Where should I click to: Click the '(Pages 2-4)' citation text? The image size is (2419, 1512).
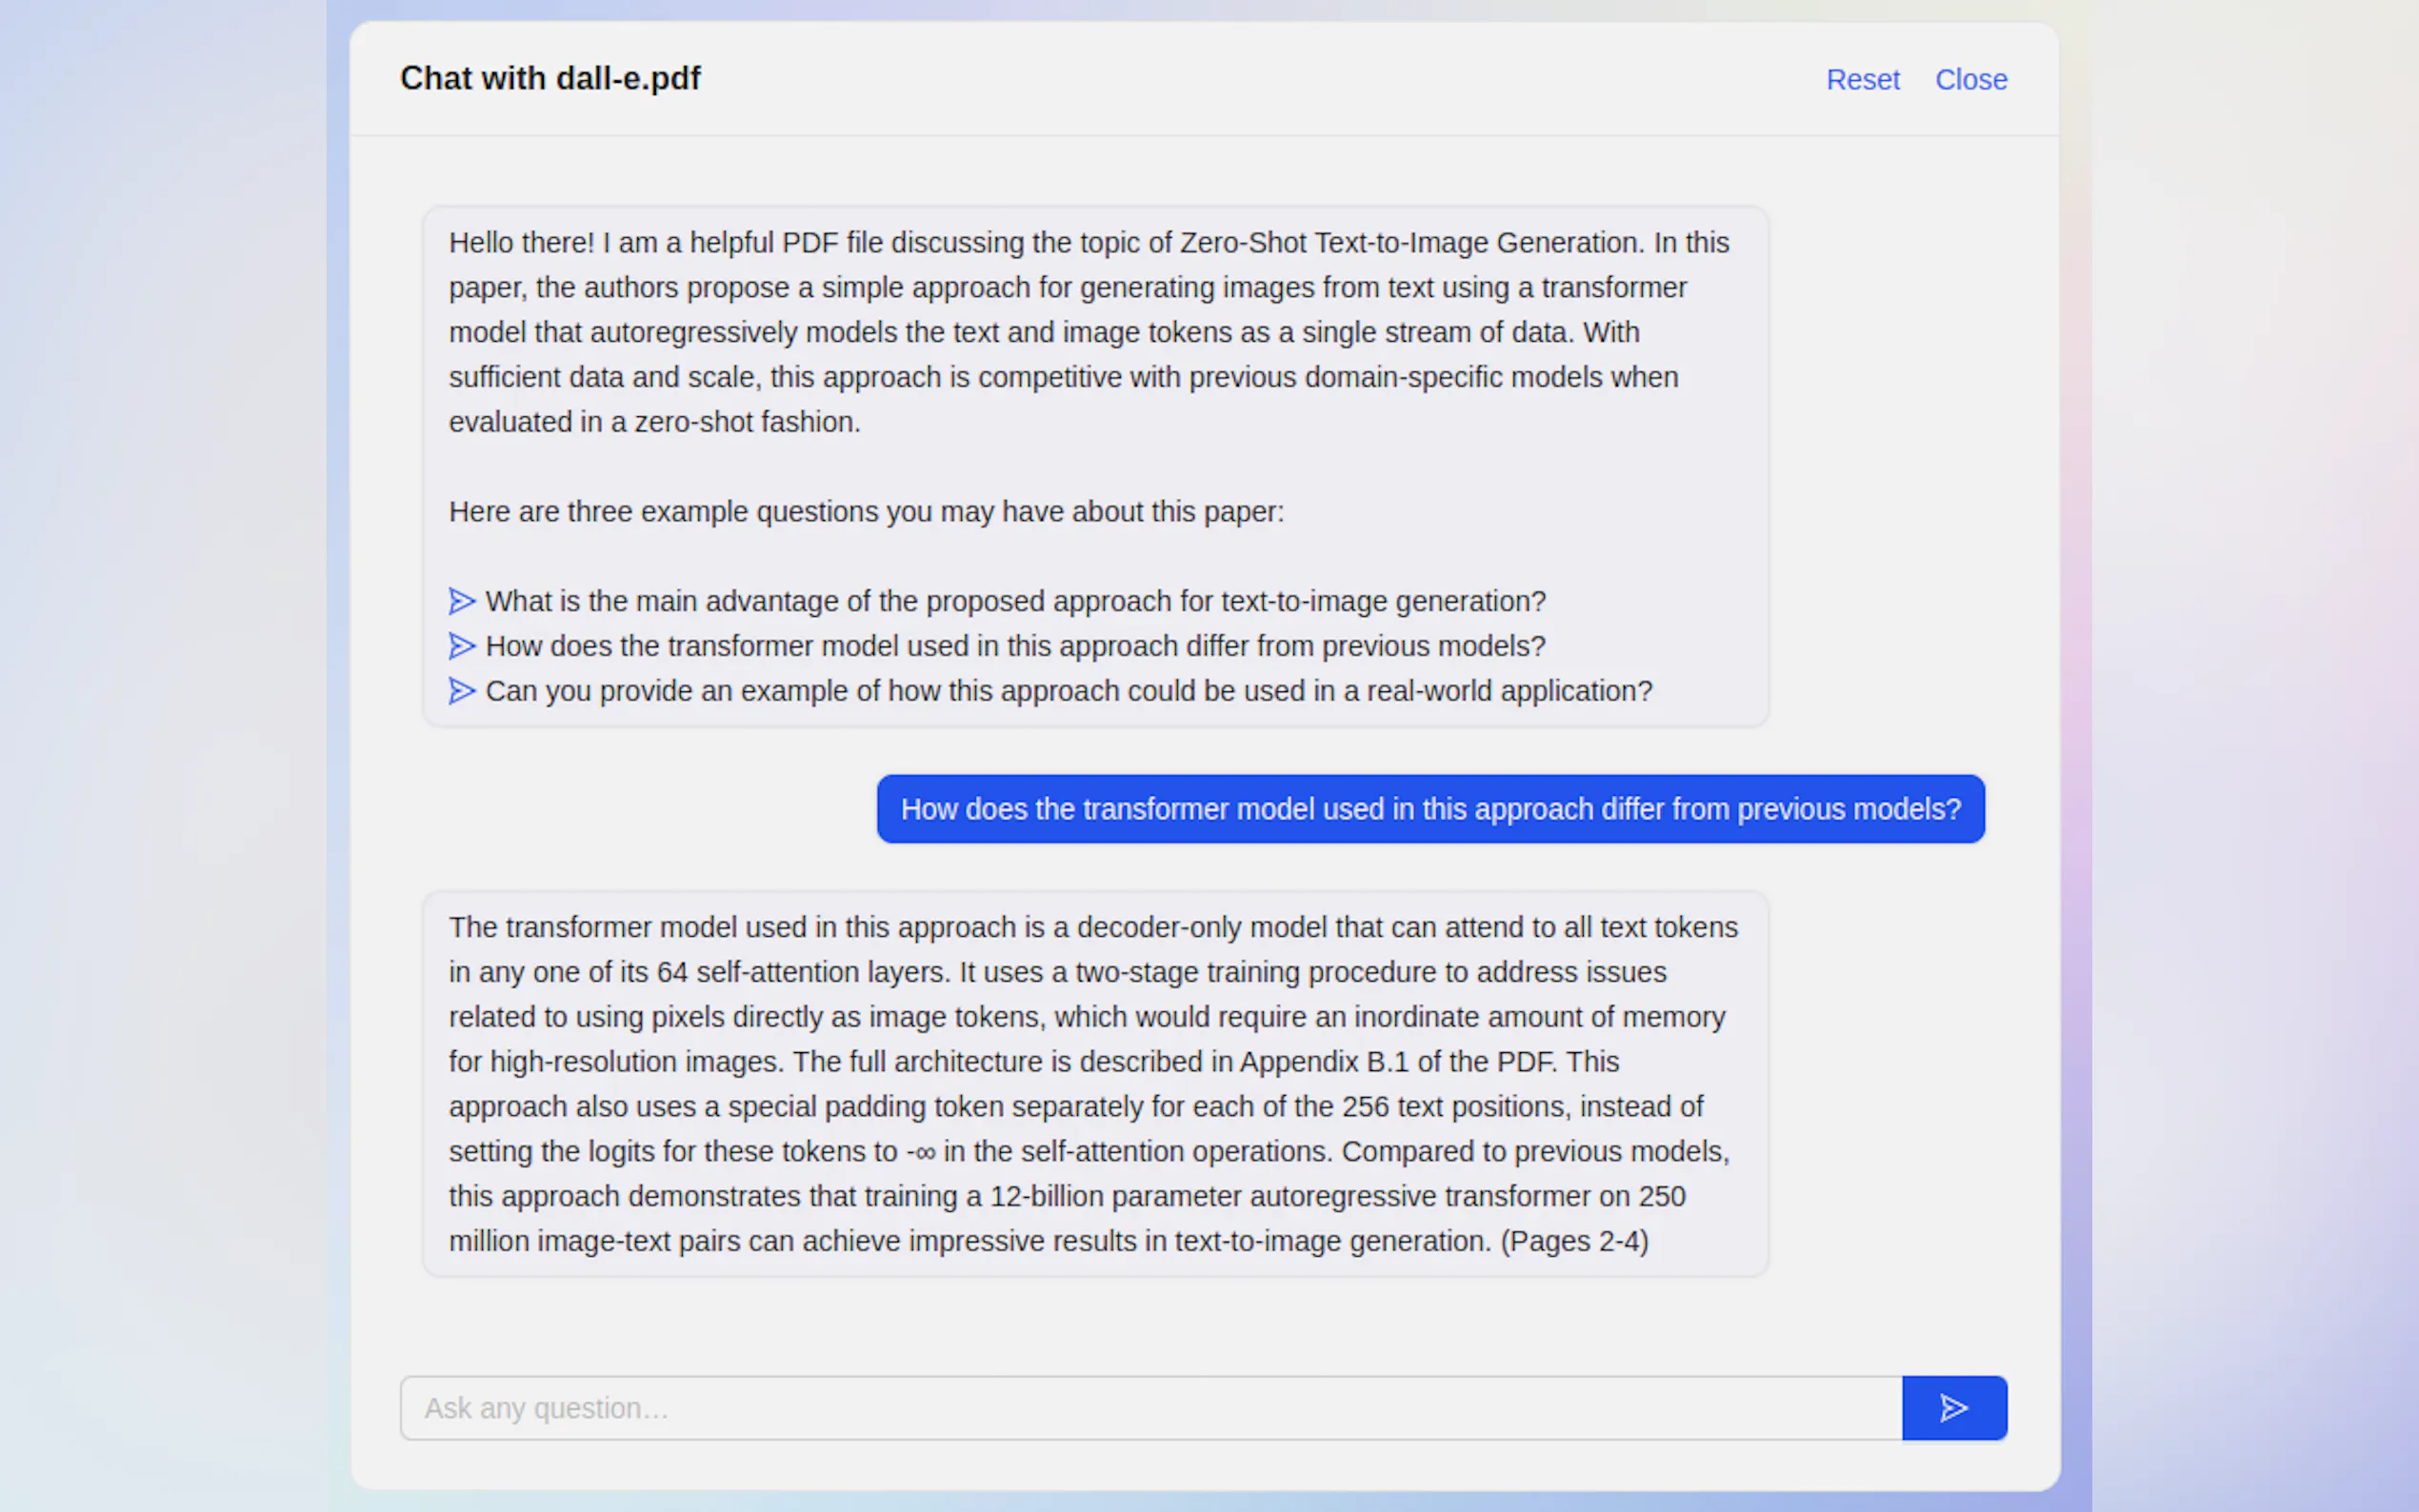click(1574, 1241)
